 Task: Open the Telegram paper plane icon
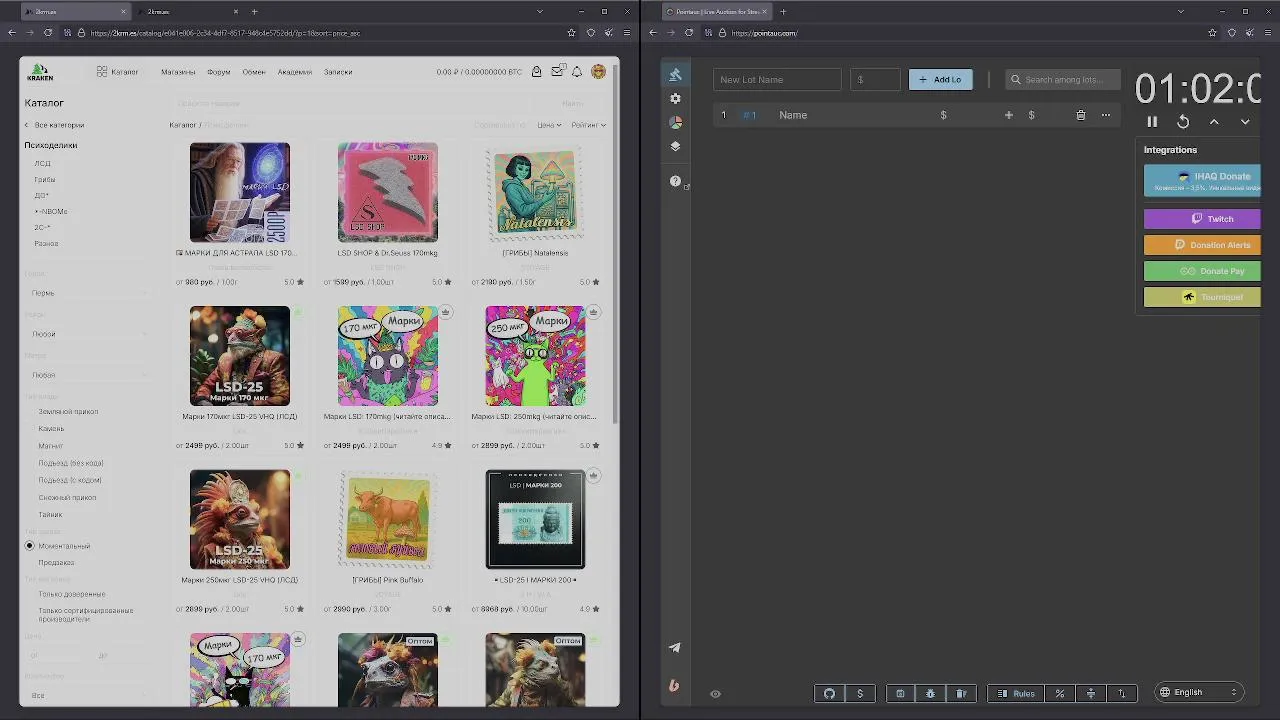[675, 648]
